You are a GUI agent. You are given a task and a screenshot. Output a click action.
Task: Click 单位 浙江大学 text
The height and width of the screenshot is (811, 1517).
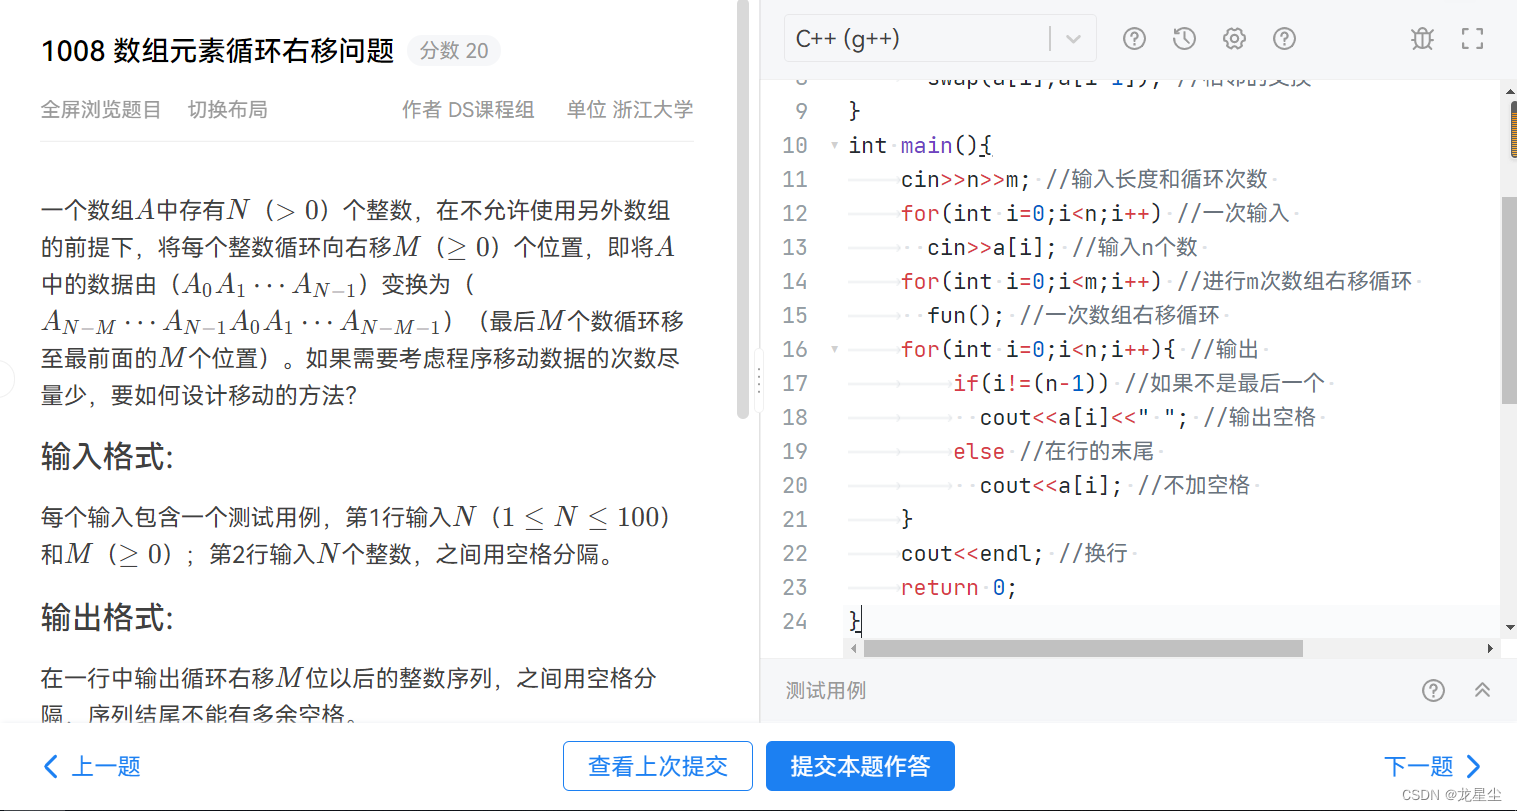pos(630,110)
